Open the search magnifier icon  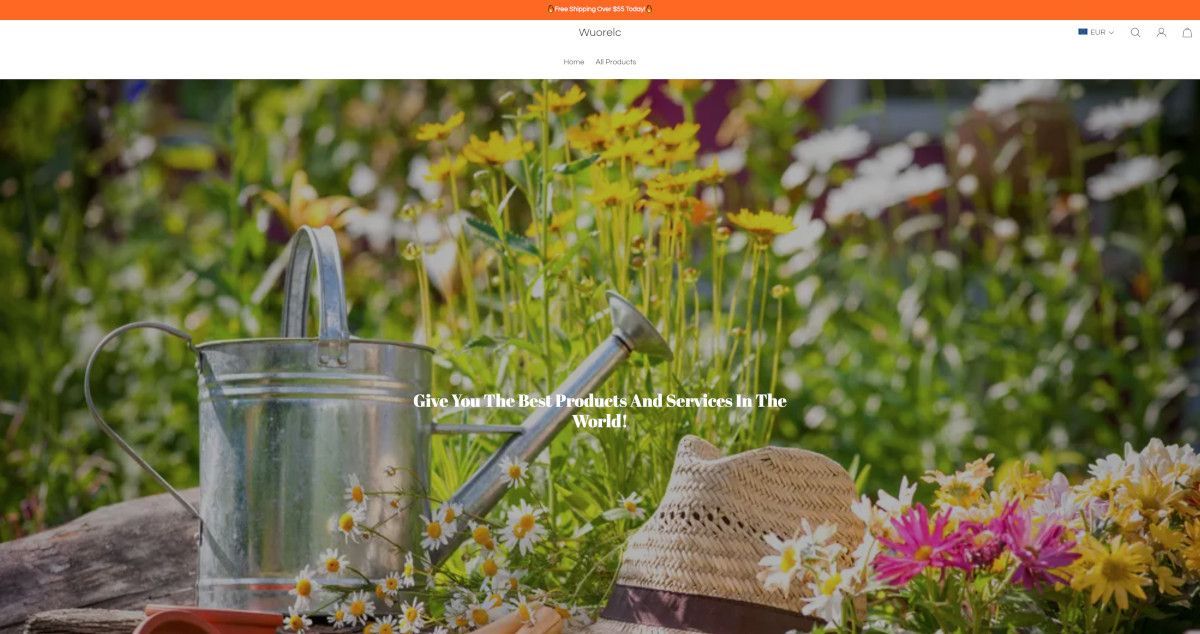(x=1135, y=32)
